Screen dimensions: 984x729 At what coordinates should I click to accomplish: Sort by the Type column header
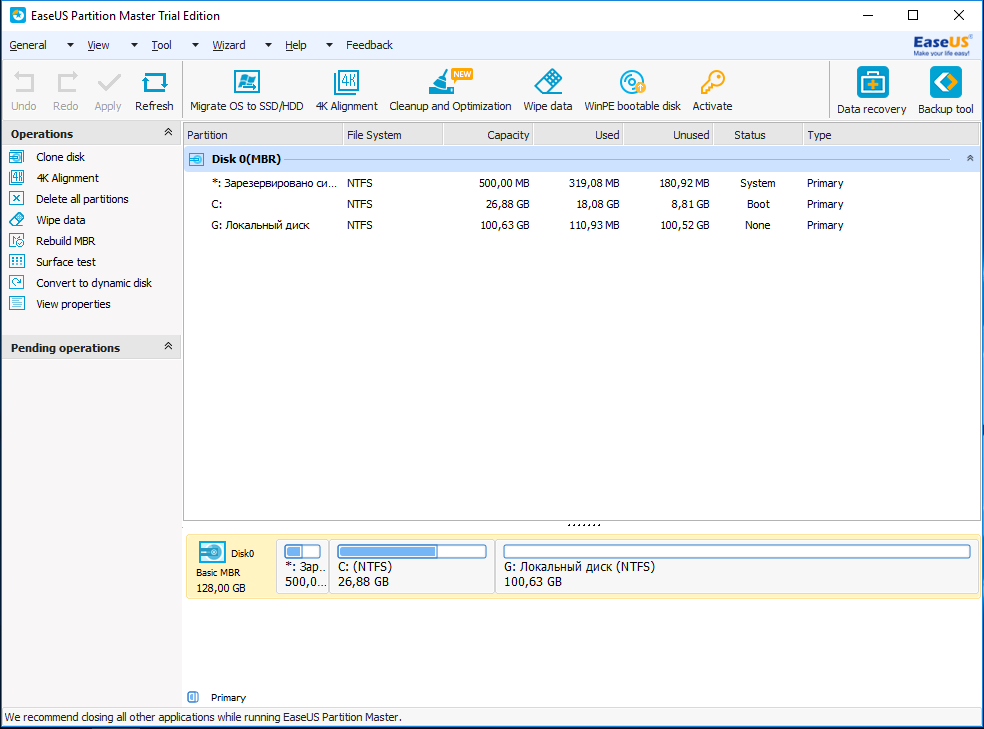coord(891,135)
